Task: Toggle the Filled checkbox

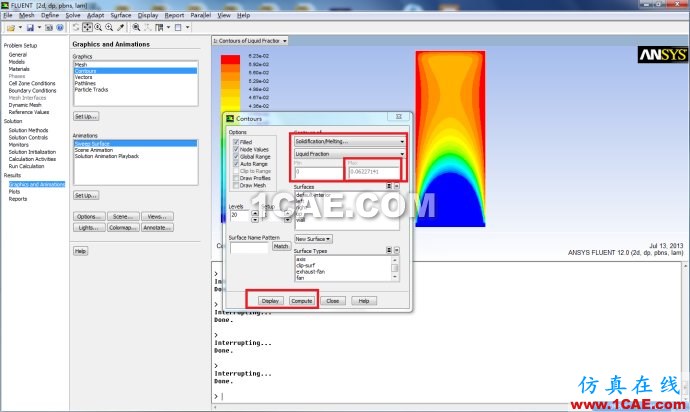Action: click(236, 142)
